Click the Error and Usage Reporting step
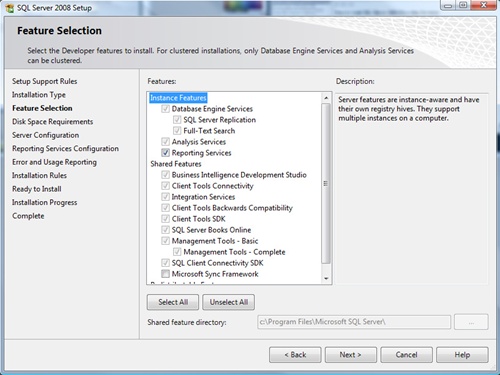This screenshot has height=375, width=500. pos(54,162)
